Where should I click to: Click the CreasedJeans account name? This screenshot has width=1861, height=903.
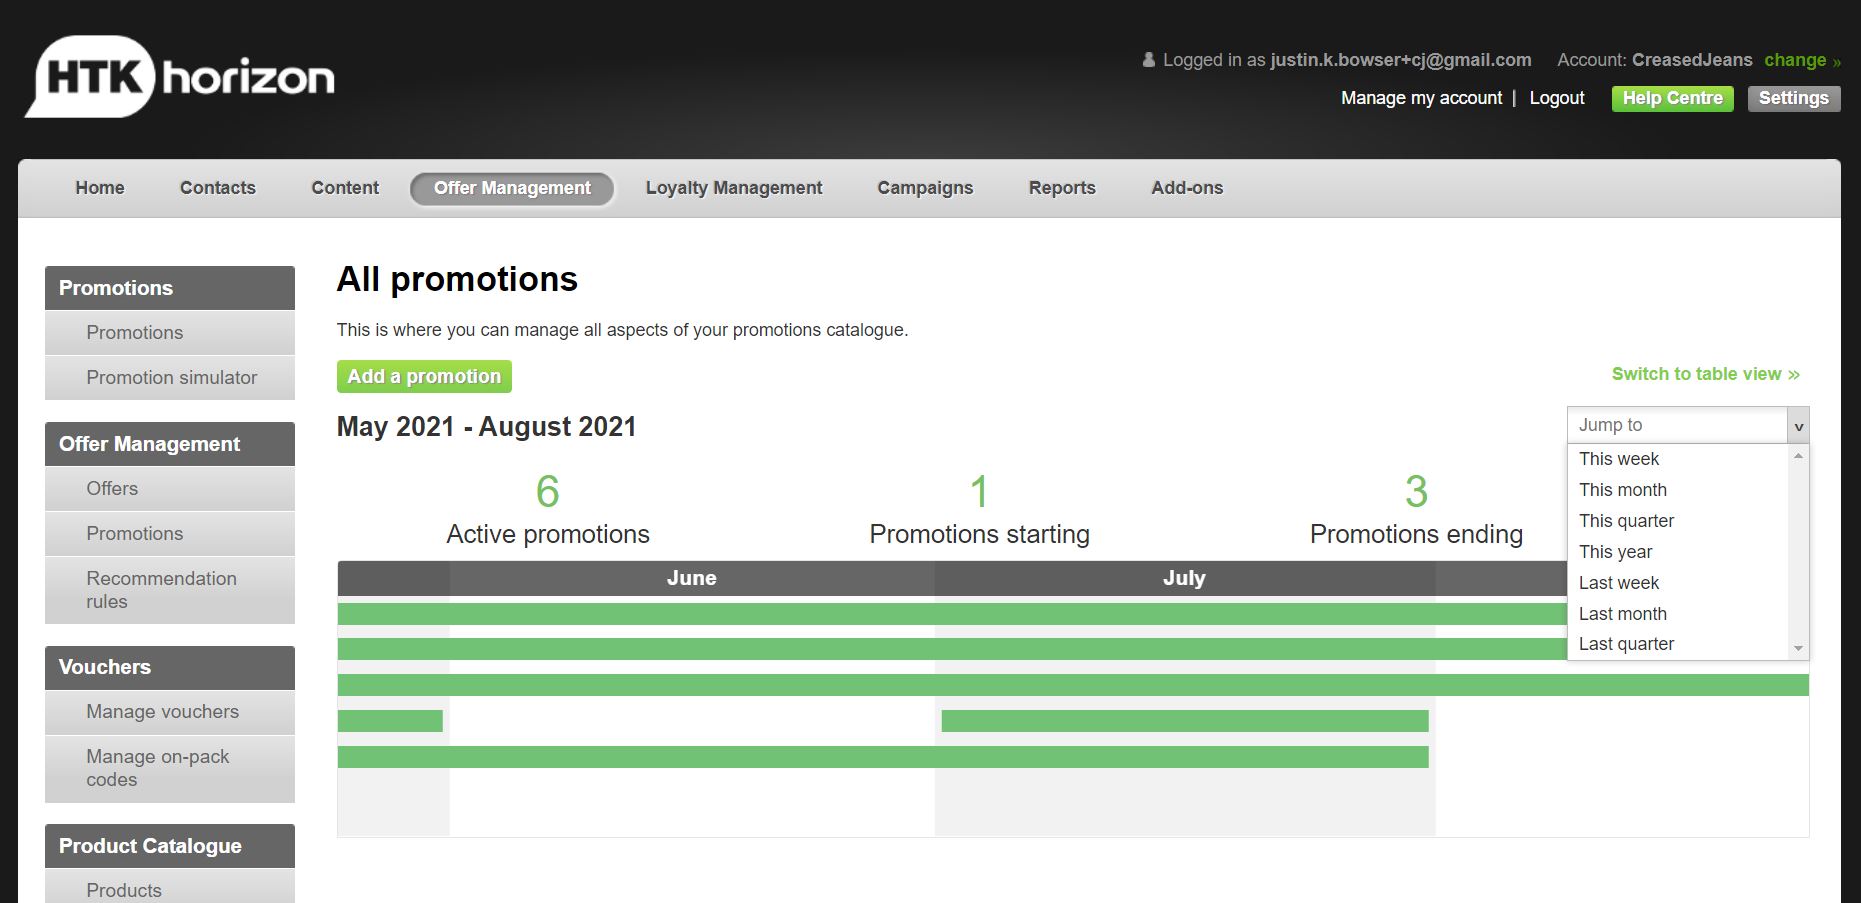[1692, 60]
